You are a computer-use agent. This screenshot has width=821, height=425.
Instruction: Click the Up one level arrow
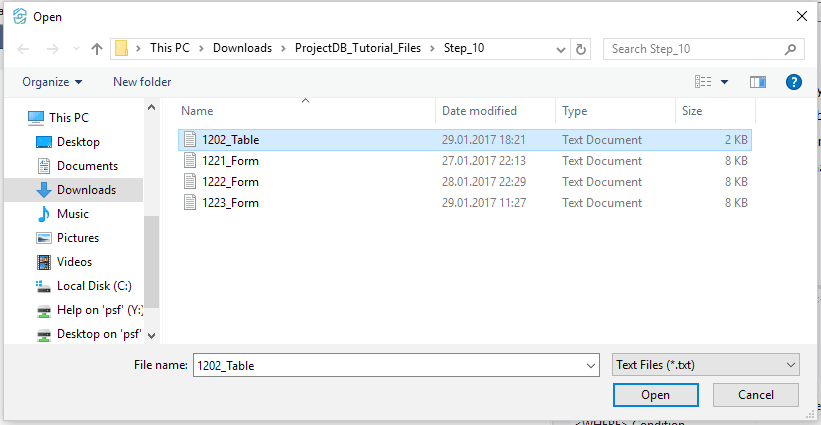click(97, 48)
